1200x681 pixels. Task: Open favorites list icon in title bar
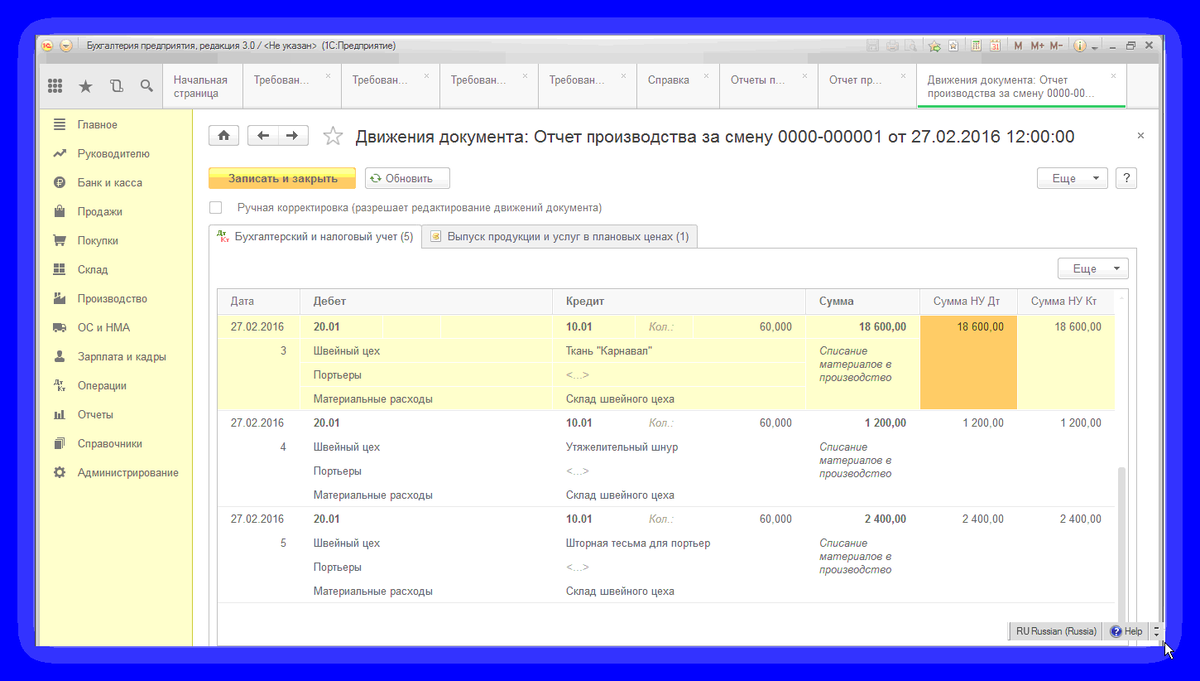point(953,46)
